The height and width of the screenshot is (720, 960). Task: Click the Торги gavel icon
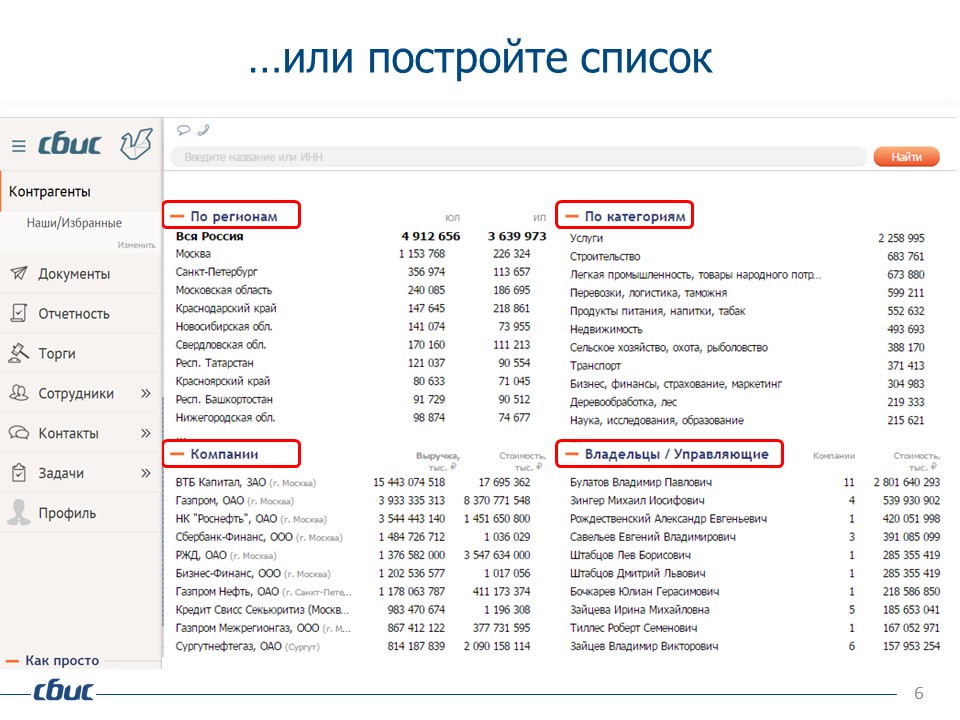(x=19, y=353)
